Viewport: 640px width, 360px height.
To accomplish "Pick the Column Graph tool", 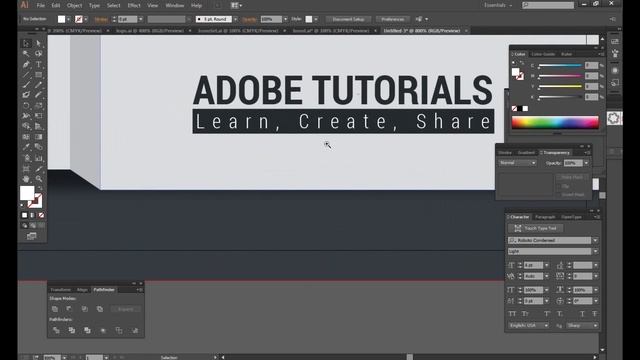I will click(x=39, y=158).
